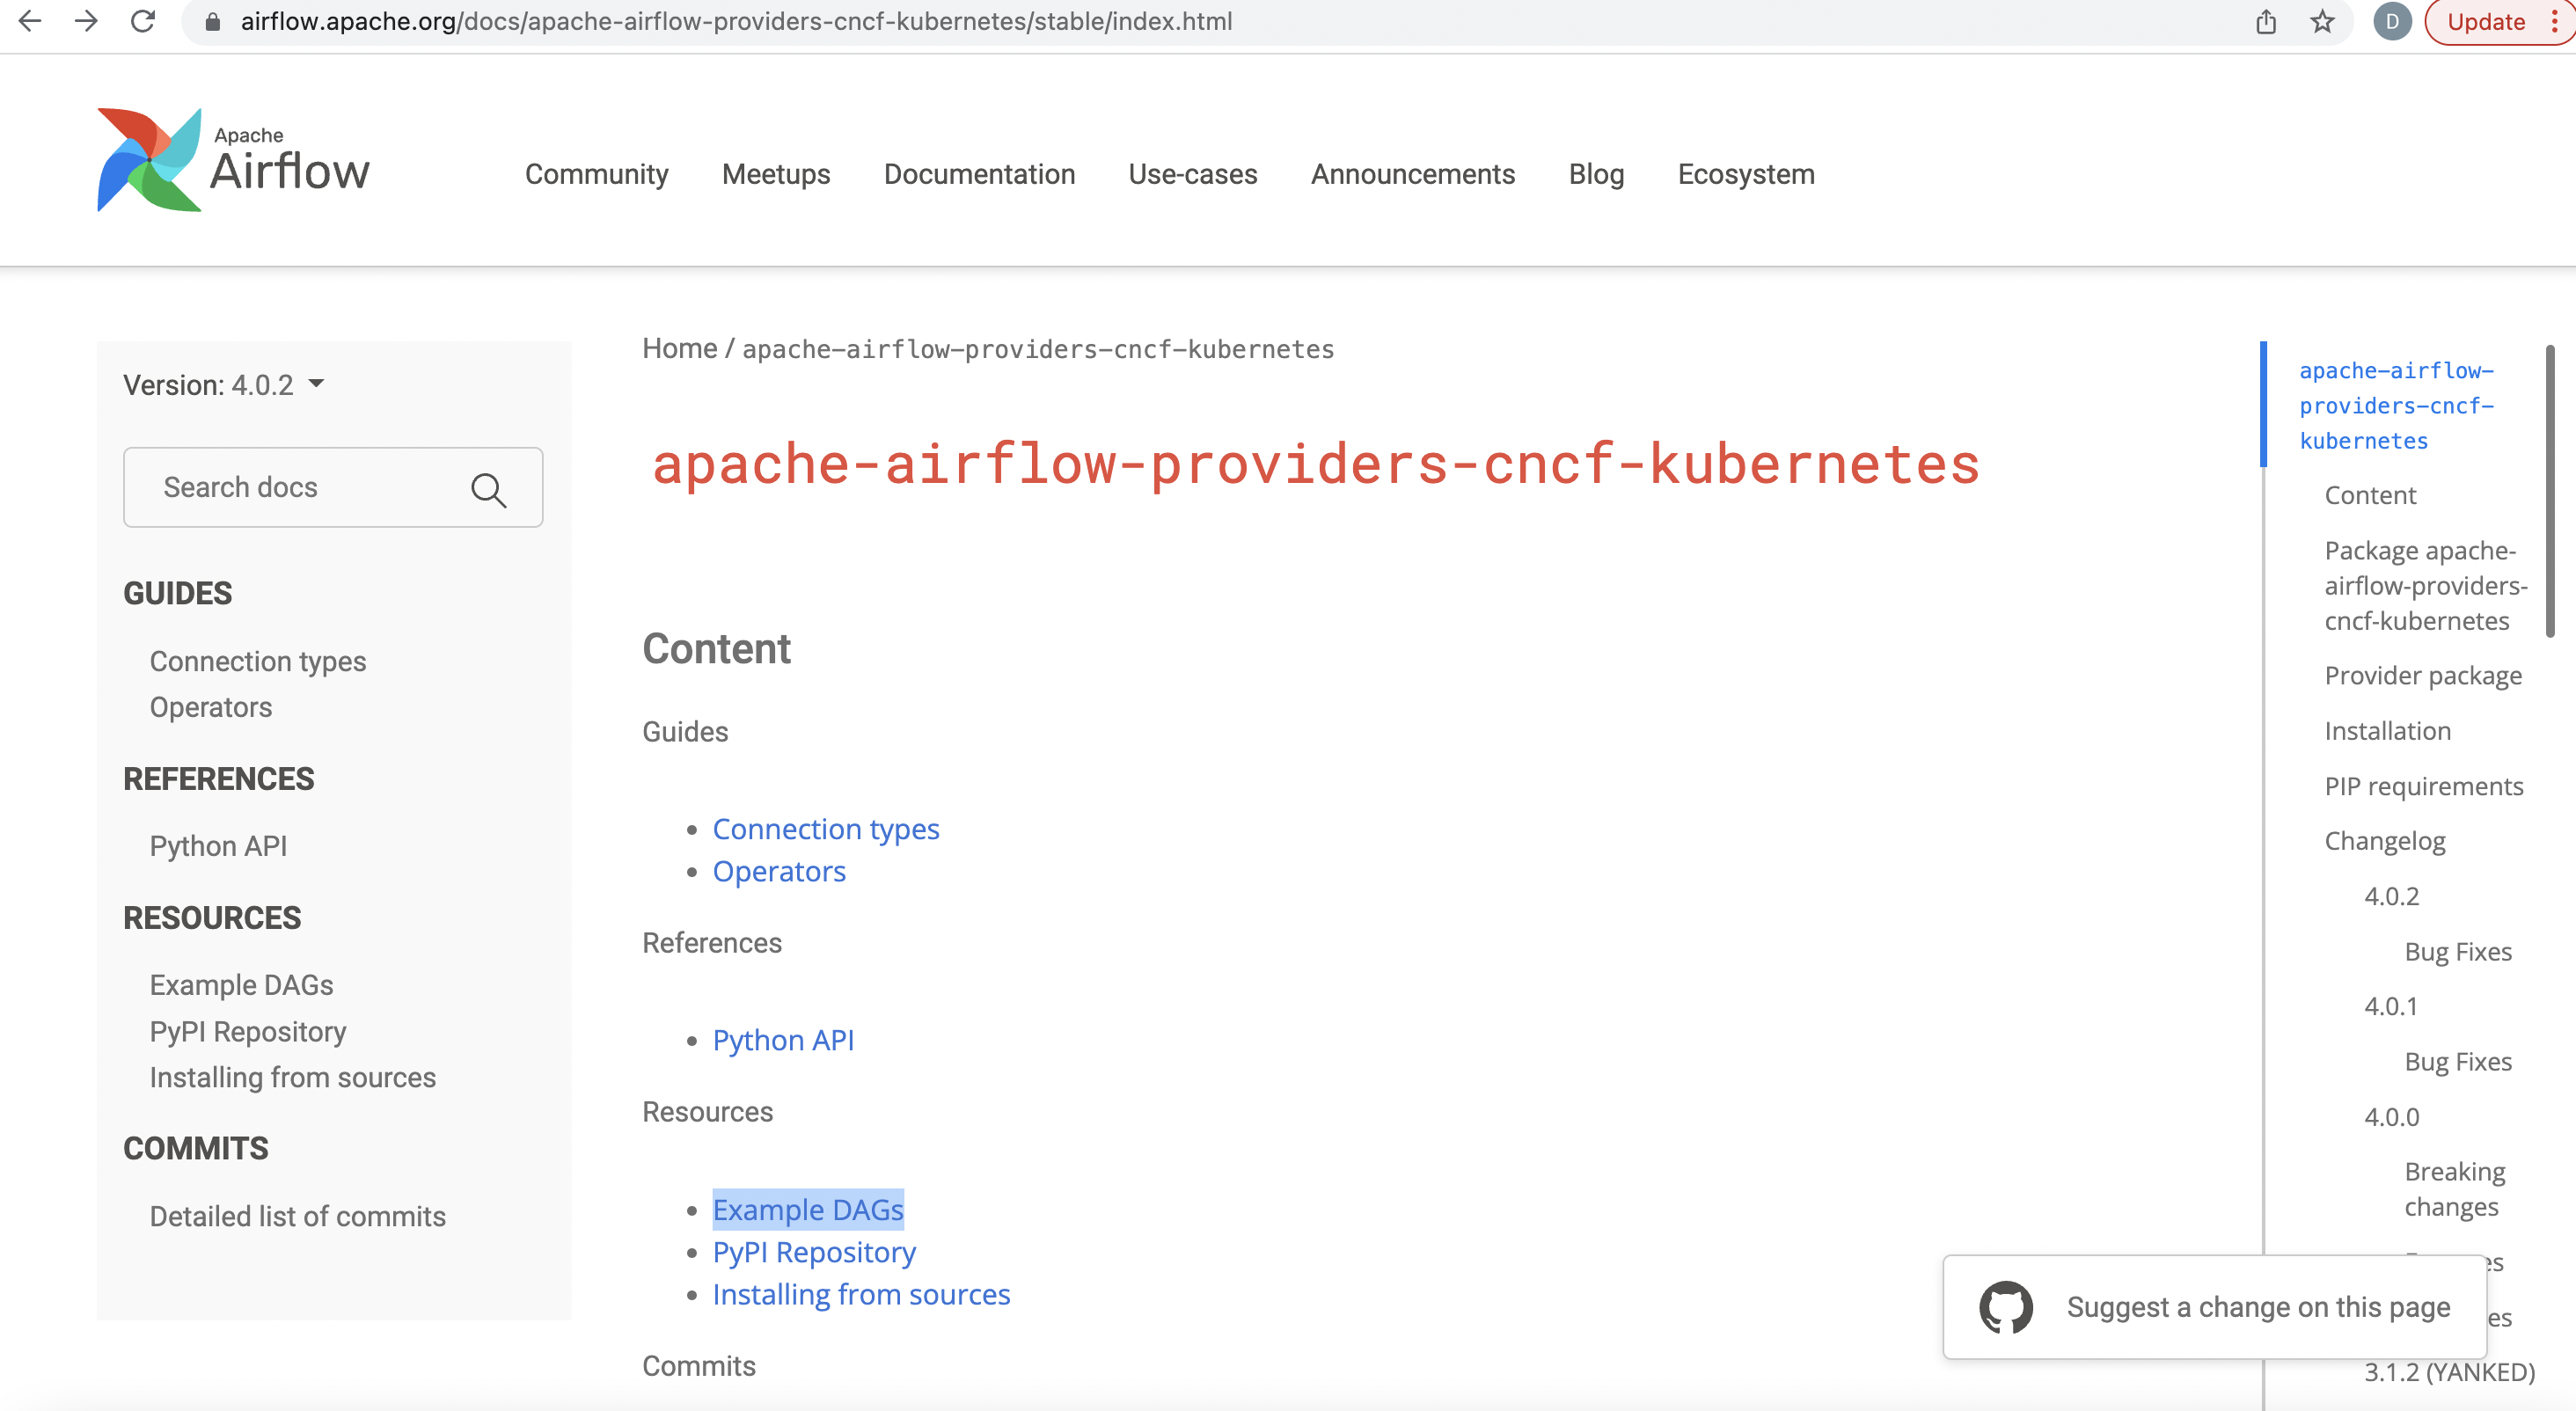Jump to Bug Fixes under 4.0.2

2458,951
